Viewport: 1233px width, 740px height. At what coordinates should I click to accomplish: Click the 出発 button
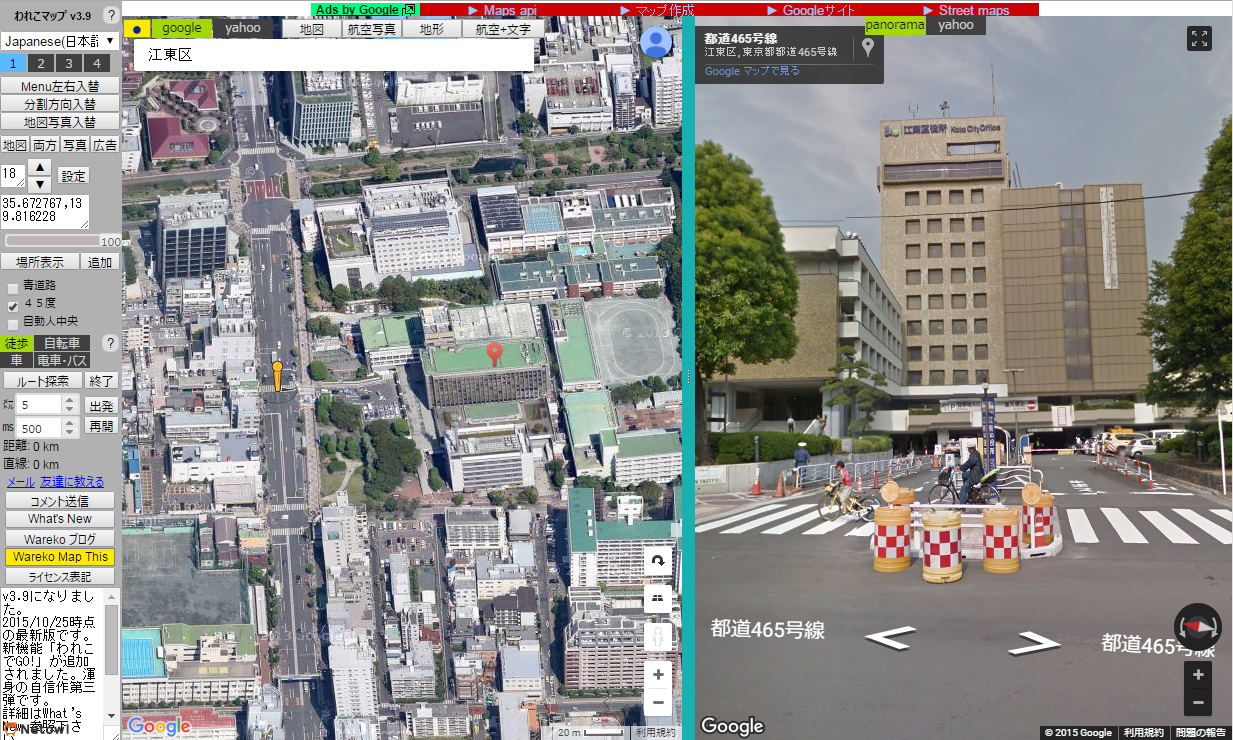(x=102, y=406)
